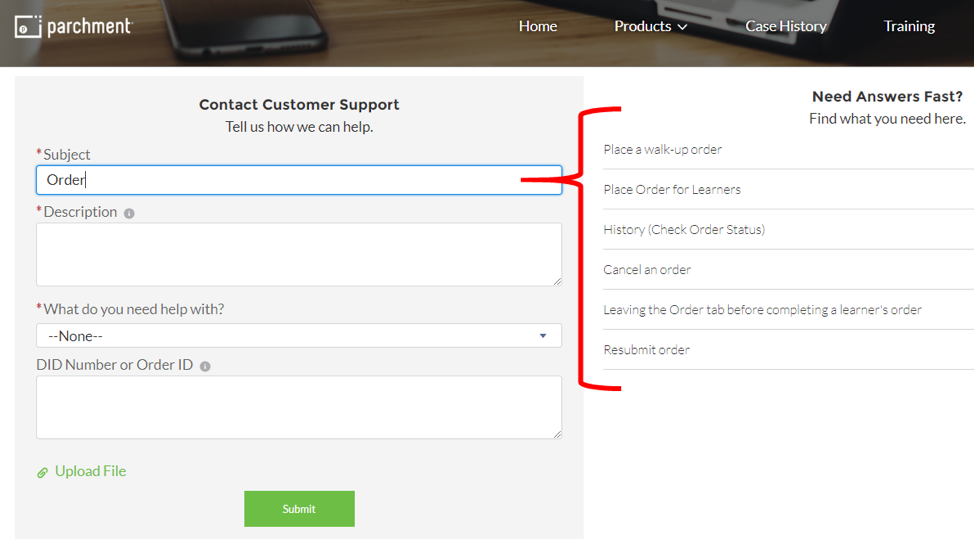
Task: Open 'Leaving the Order tab' help article
Action: [762, 309]
